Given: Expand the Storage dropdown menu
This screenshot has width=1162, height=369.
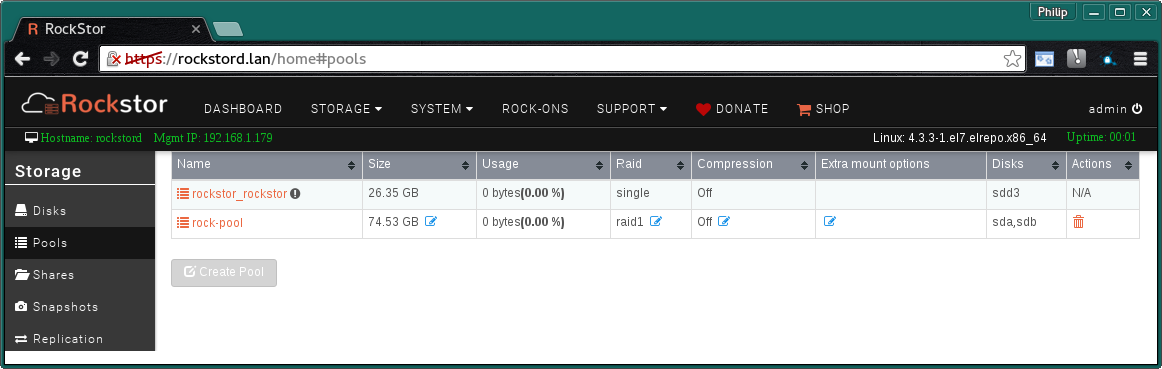Looking at the screenshot, I should (346, 109).
